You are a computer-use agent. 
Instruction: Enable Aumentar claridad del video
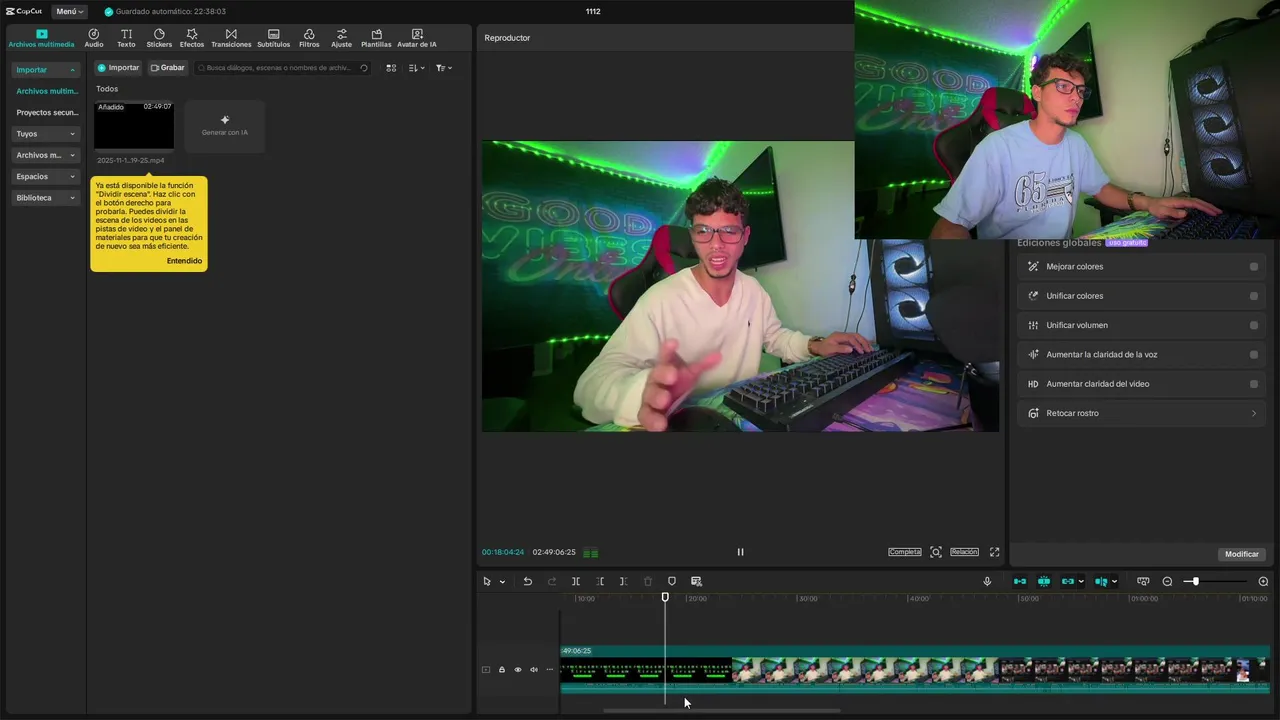(1254, 384)
